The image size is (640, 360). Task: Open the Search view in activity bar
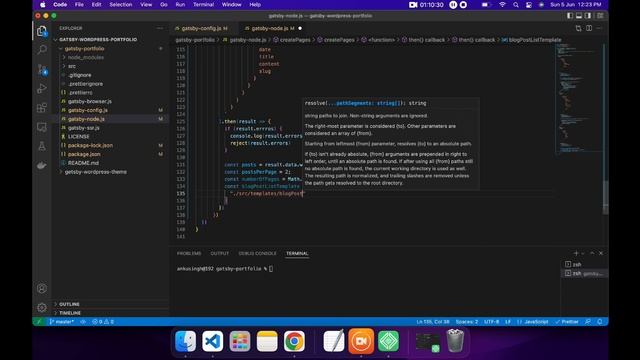[x=42, y=50]
